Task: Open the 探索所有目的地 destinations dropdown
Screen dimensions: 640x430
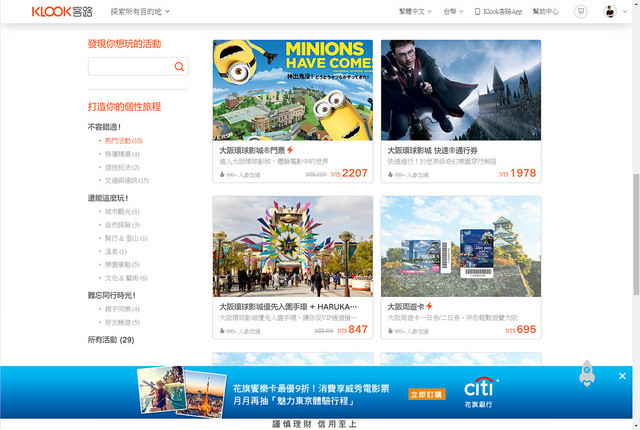Action: click(x=140, y=12)
